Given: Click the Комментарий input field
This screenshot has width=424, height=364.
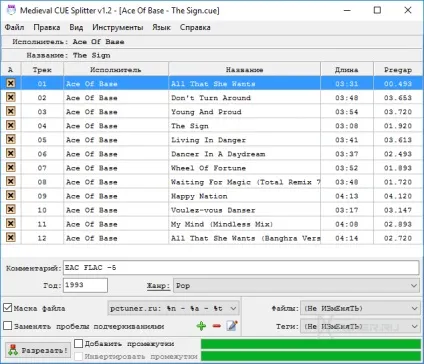Looking at the screenshot, I should 241,268.
